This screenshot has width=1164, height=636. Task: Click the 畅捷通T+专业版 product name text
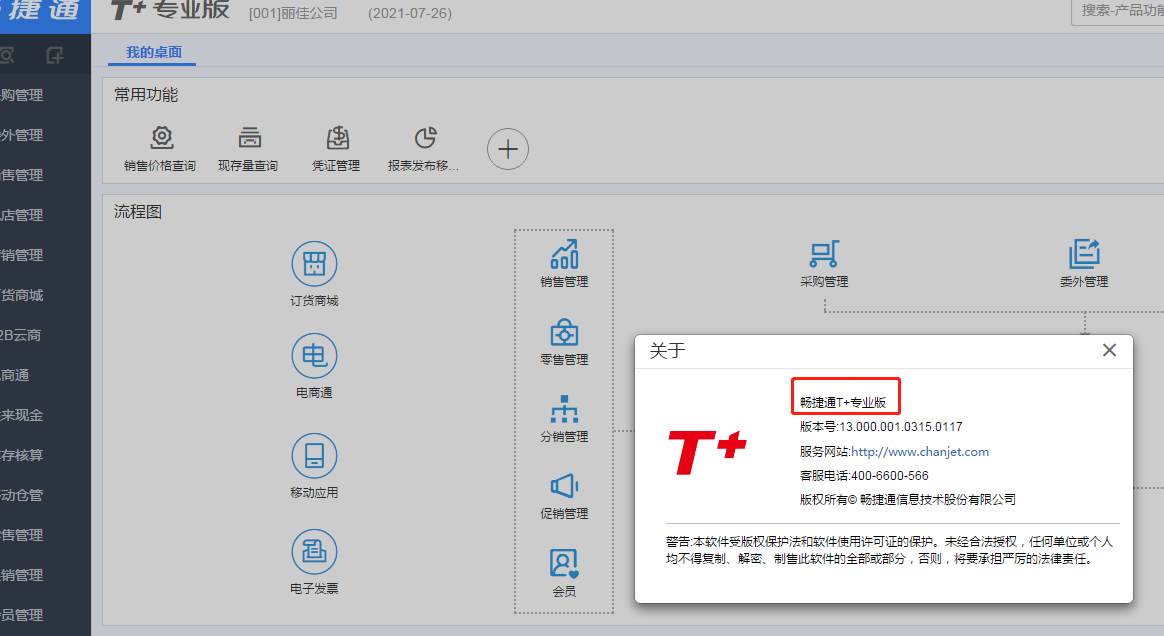[843, 402]
